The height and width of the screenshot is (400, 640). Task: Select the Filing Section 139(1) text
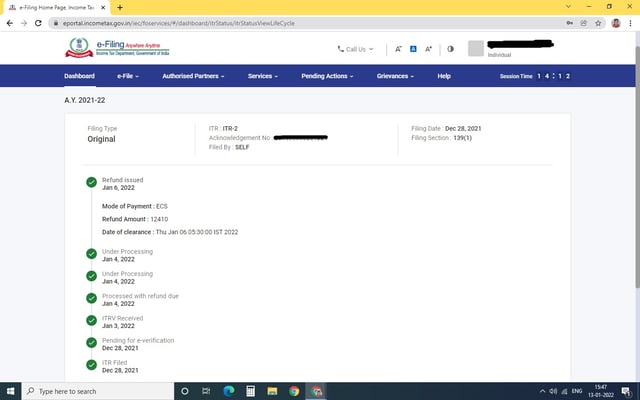441,138
